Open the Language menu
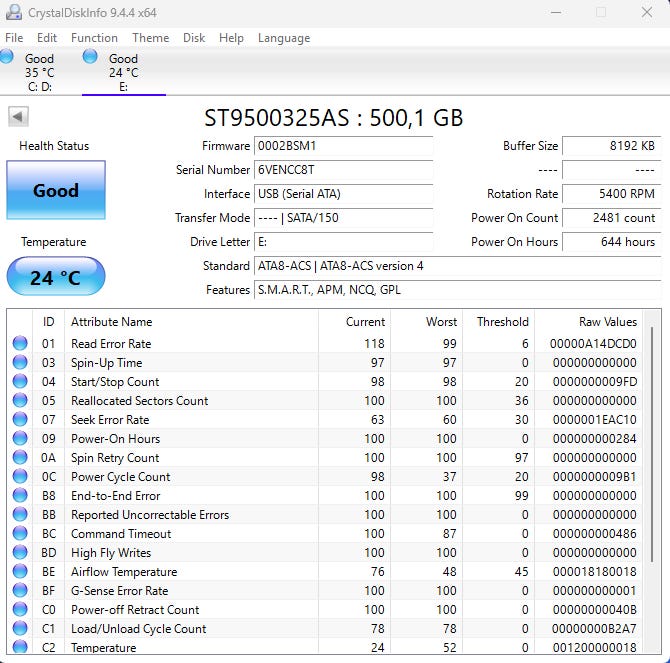This screenshot has height=663, width=670. (284, 38)
